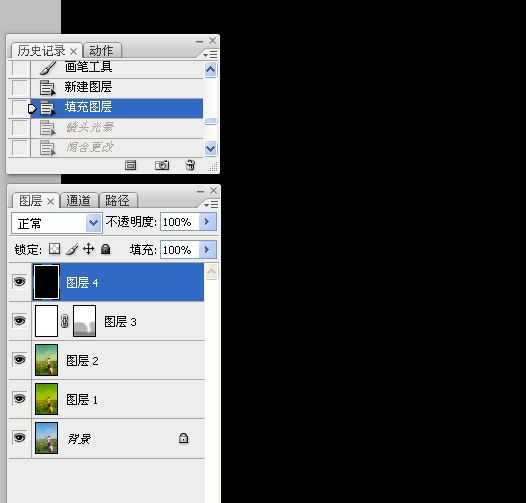Select the white 图层 3 layer thumbnail
Image resolution: width=526 pixels, height=503 pixels.
coord(46,321)
